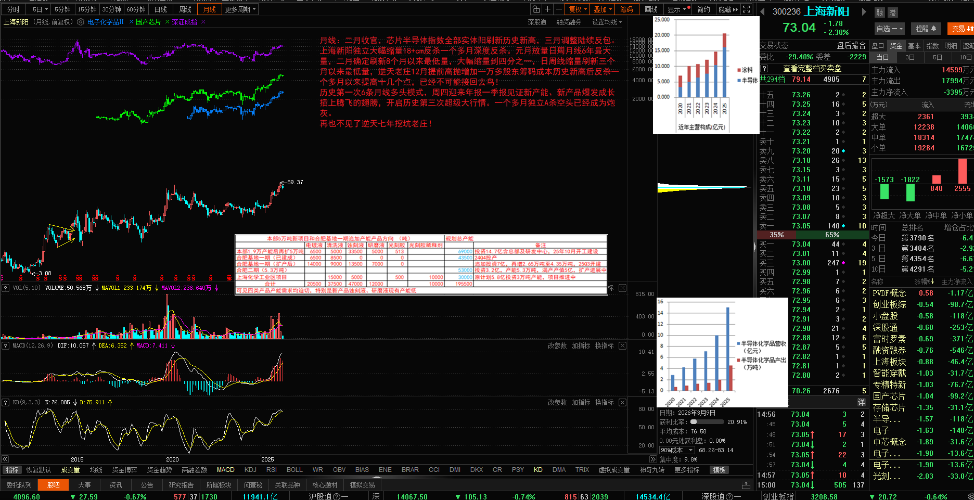Select the 15分钟 period tab

pyautogui.click(x=87, y=9)
